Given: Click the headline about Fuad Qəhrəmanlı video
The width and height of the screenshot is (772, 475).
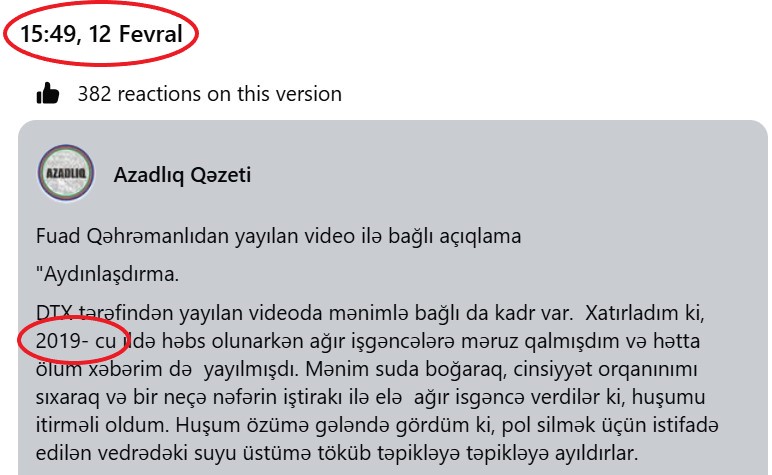Looking at the screenshot, I should [278, 237].
